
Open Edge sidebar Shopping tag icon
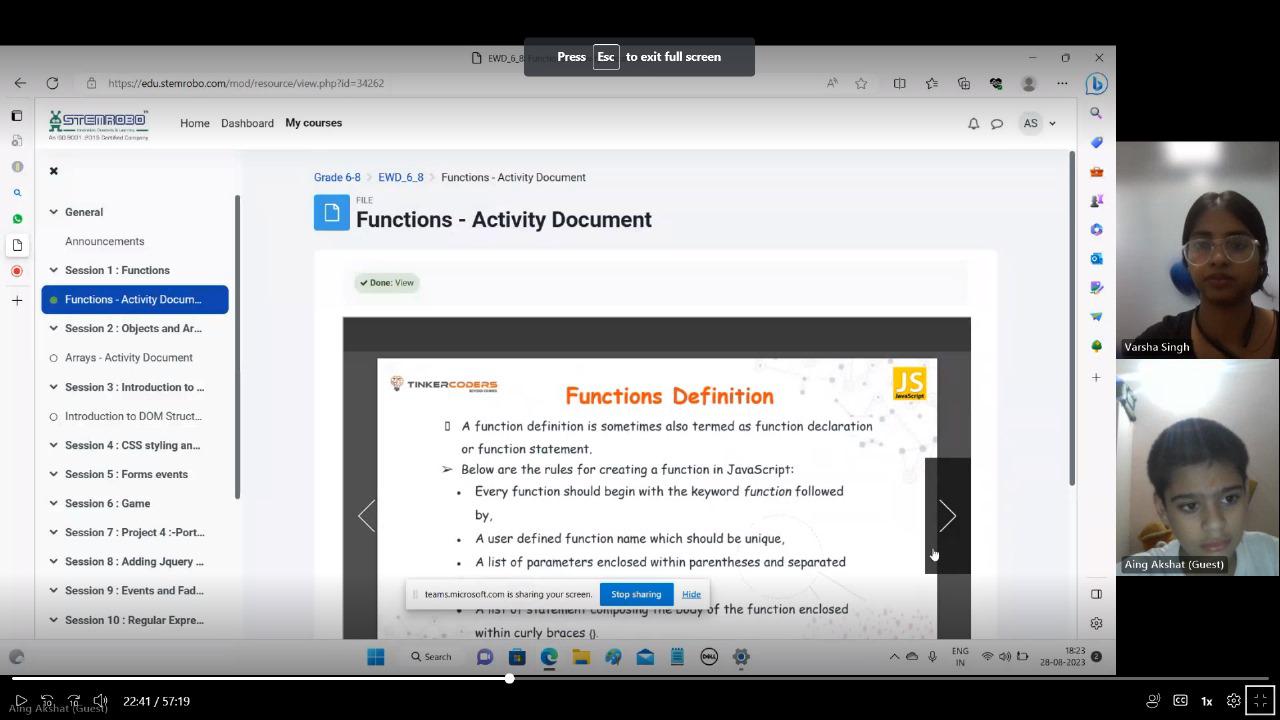[x=1096, y=142]
